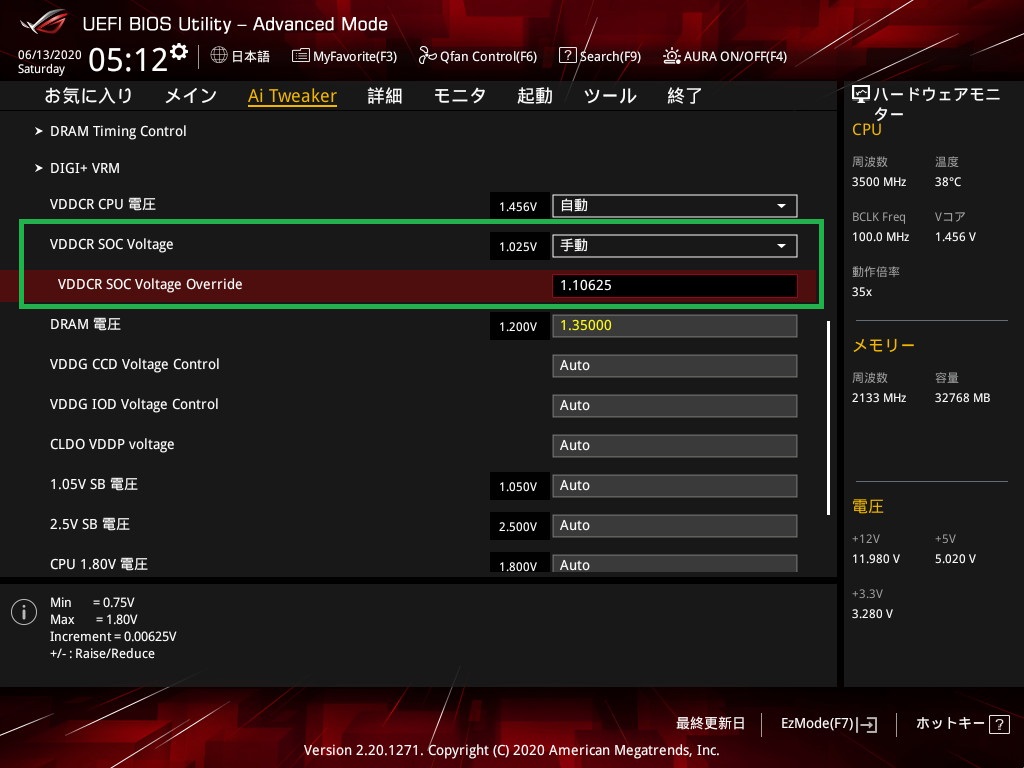
Task: Switch to お気に入り tab
Action: (x=89, y=96)
